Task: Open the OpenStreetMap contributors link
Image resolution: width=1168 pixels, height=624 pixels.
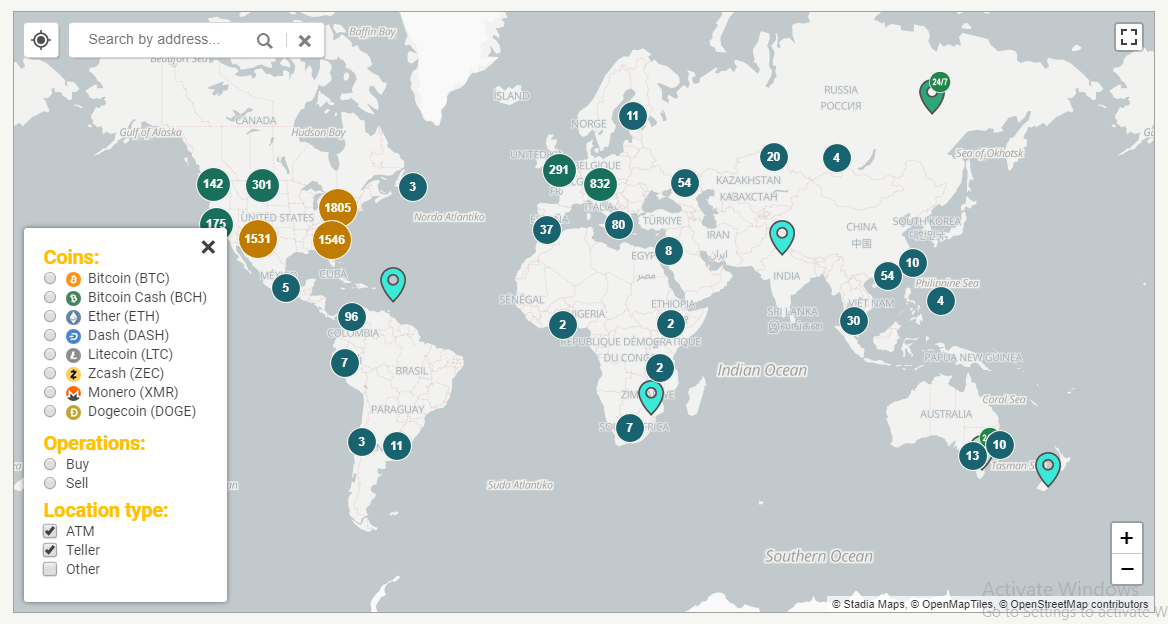Action: click(x=1079, y=605)
